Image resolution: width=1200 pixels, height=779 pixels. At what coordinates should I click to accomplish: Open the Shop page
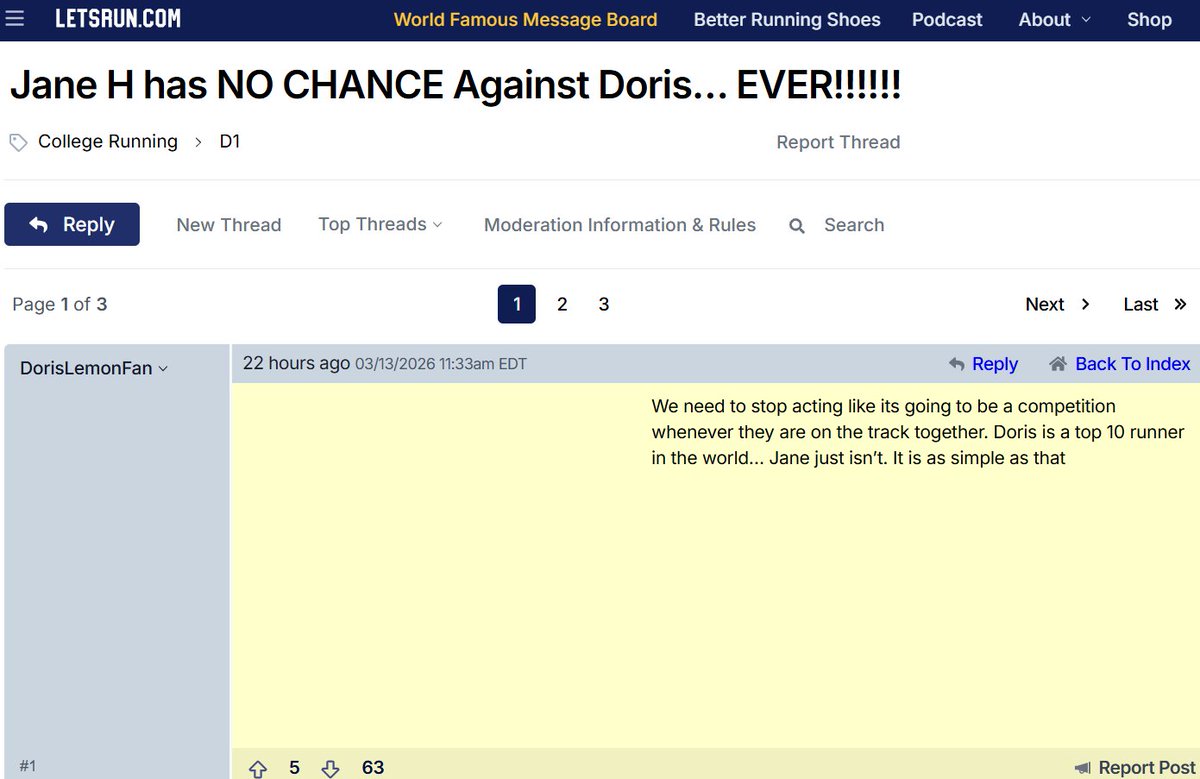[1149, 20]
